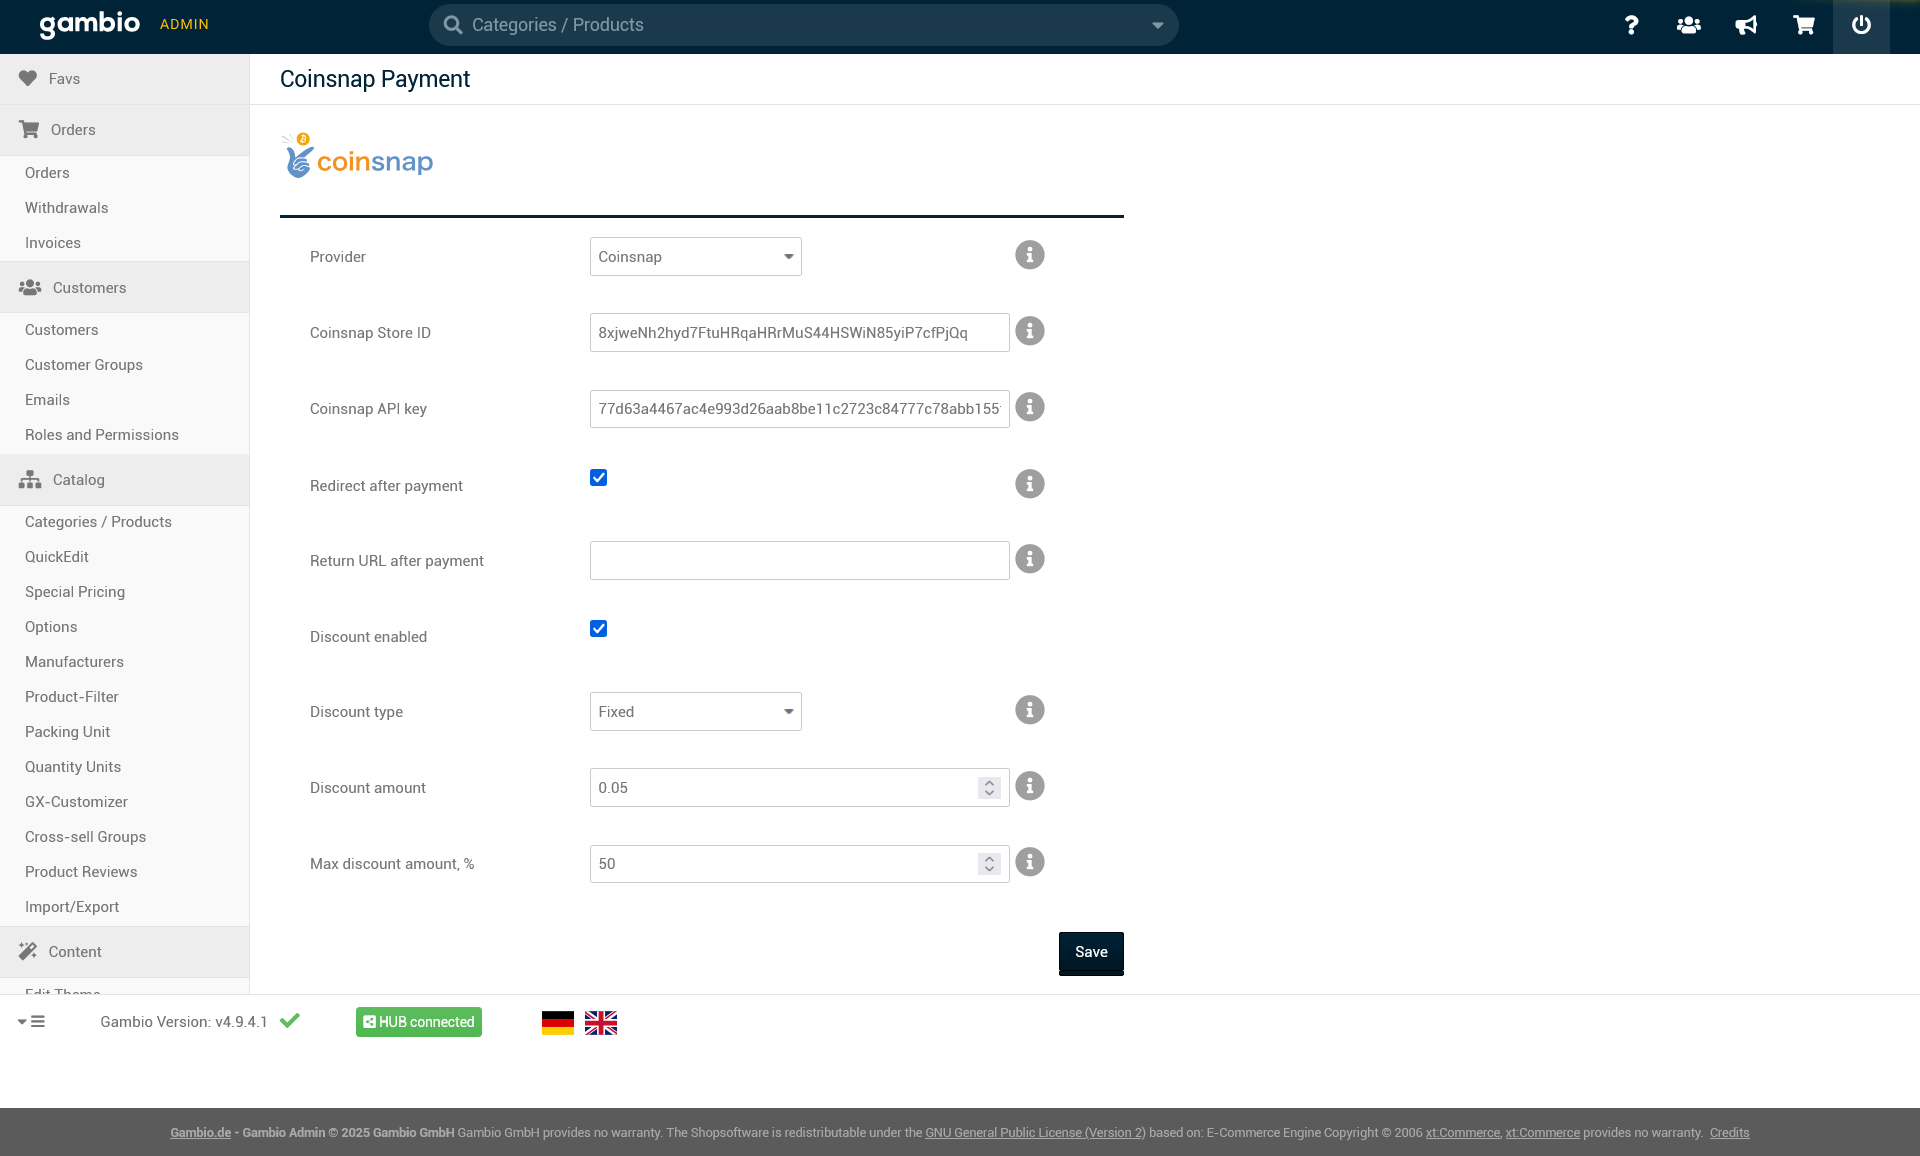This screenshot has height=1156, width=1920.
Task: Open the Provider dropdown
Action: pos(696,257)
